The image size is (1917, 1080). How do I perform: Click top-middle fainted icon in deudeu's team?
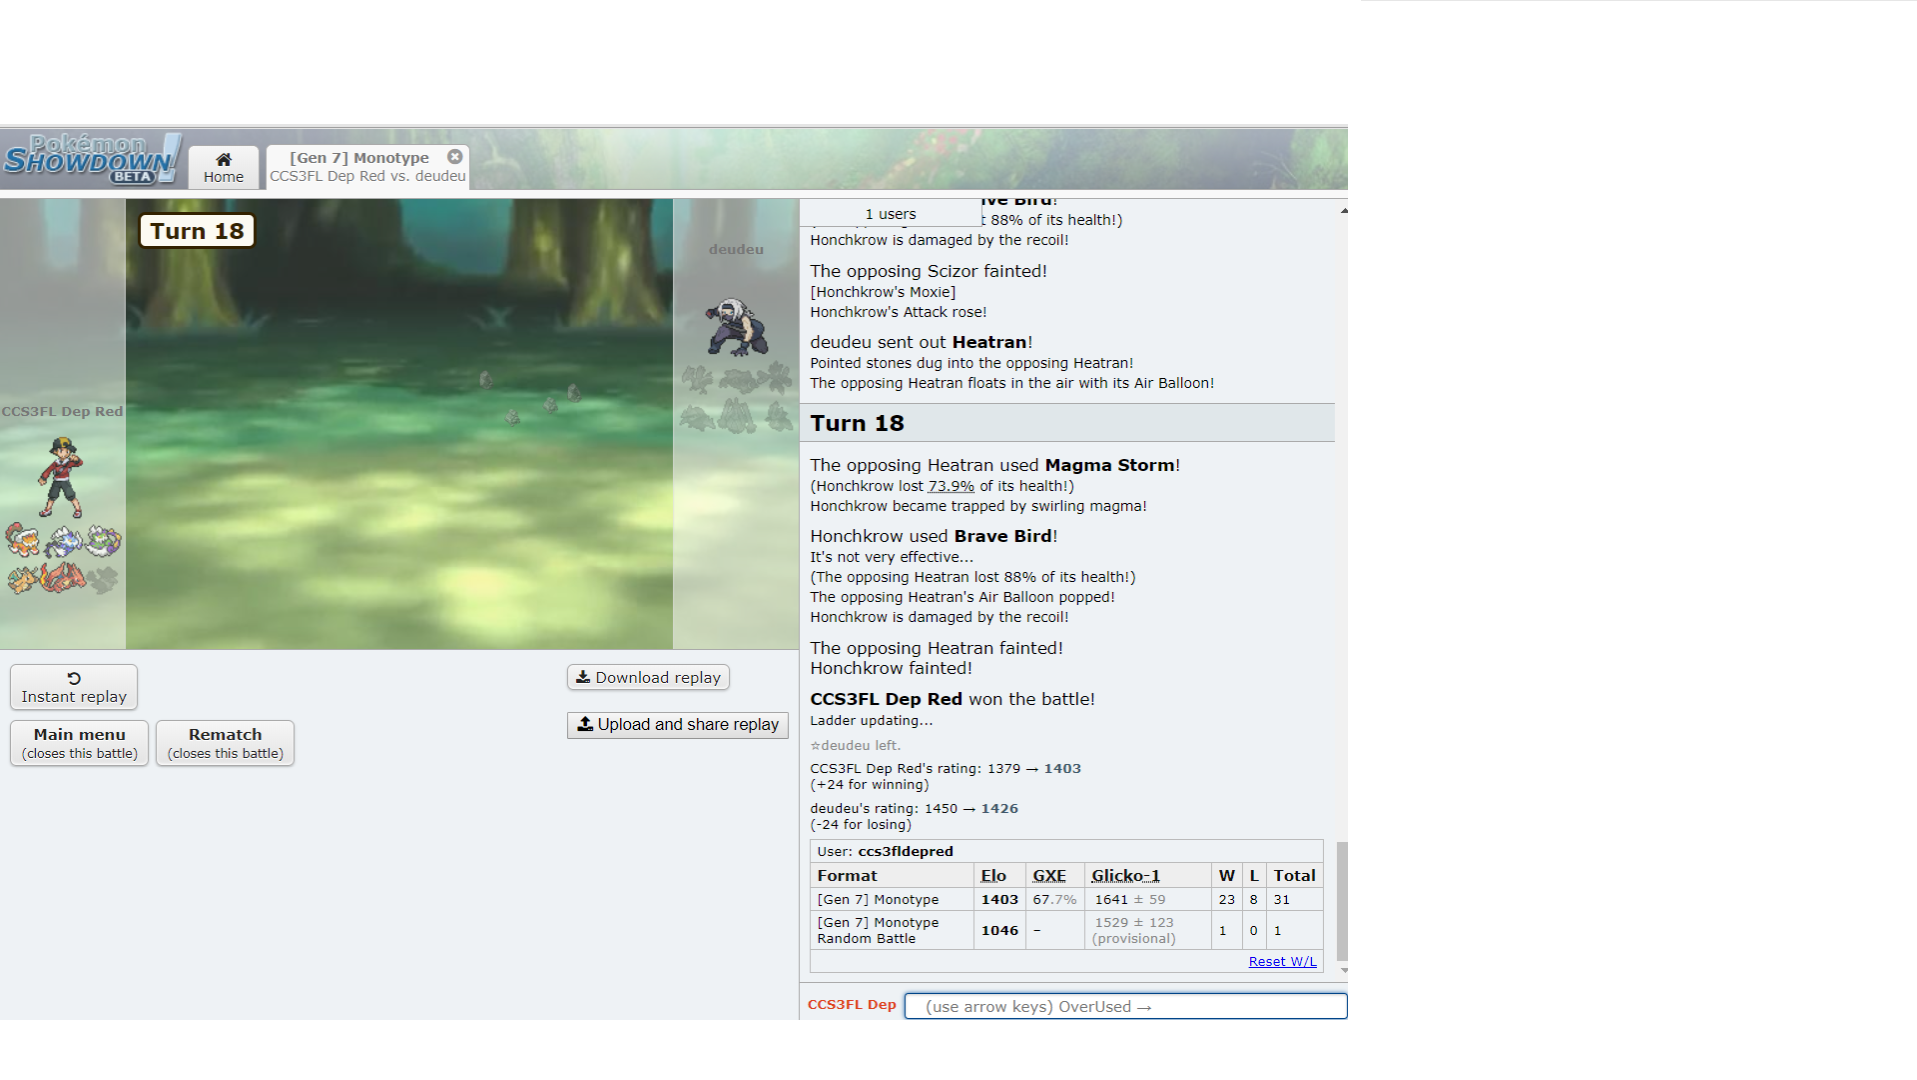pos(738,379)
